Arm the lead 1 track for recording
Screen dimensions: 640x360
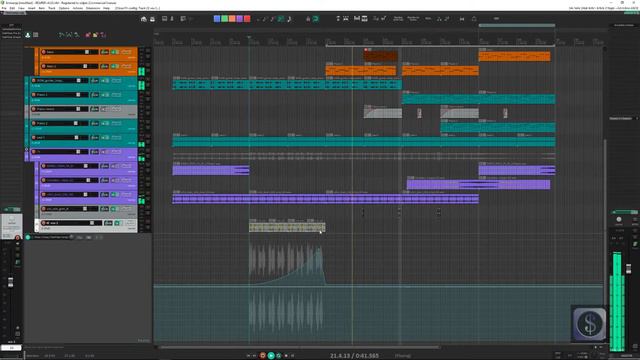point(34,138)
